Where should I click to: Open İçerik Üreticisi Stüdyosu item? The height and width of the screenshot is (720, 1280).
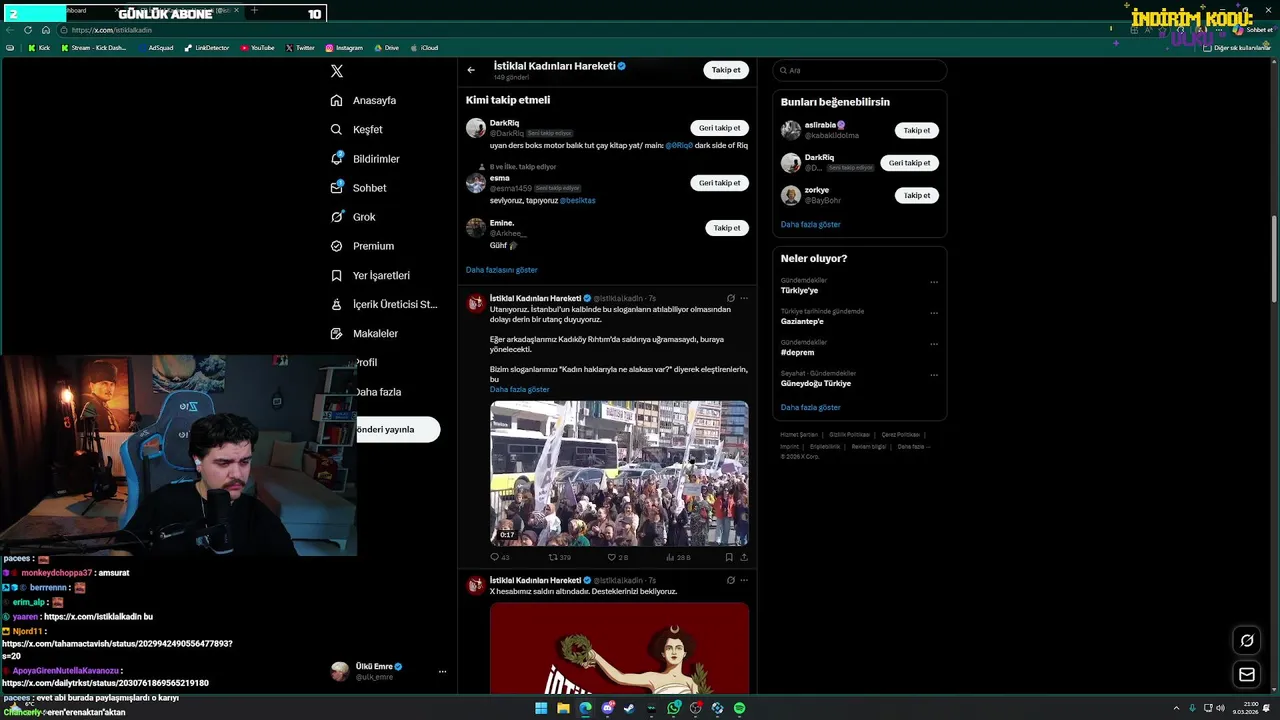click(x=384, y=304)
